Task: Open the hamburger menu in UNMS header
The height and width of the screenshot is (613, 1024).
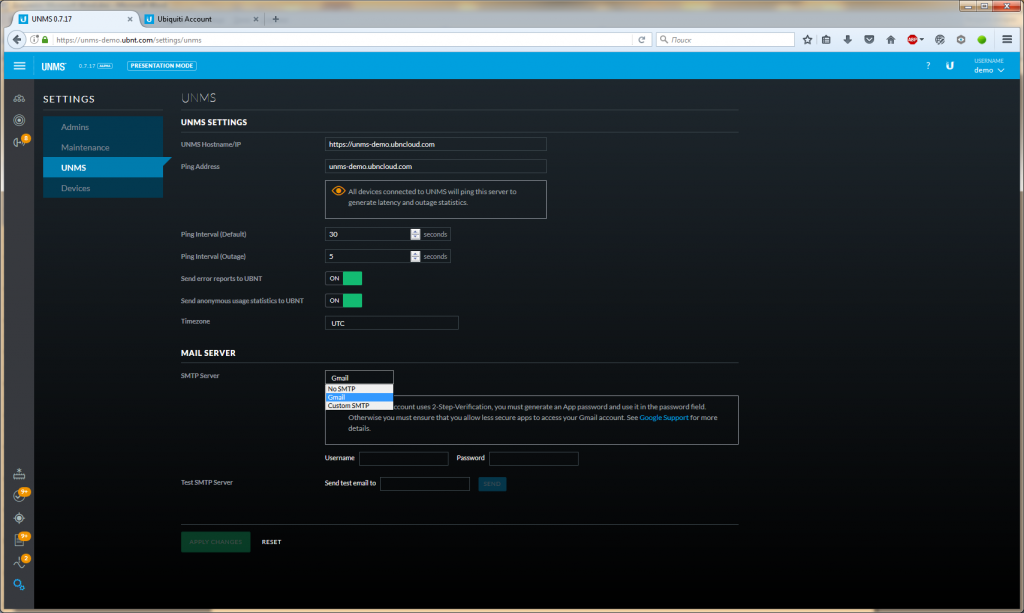Action: coord(19,66)
